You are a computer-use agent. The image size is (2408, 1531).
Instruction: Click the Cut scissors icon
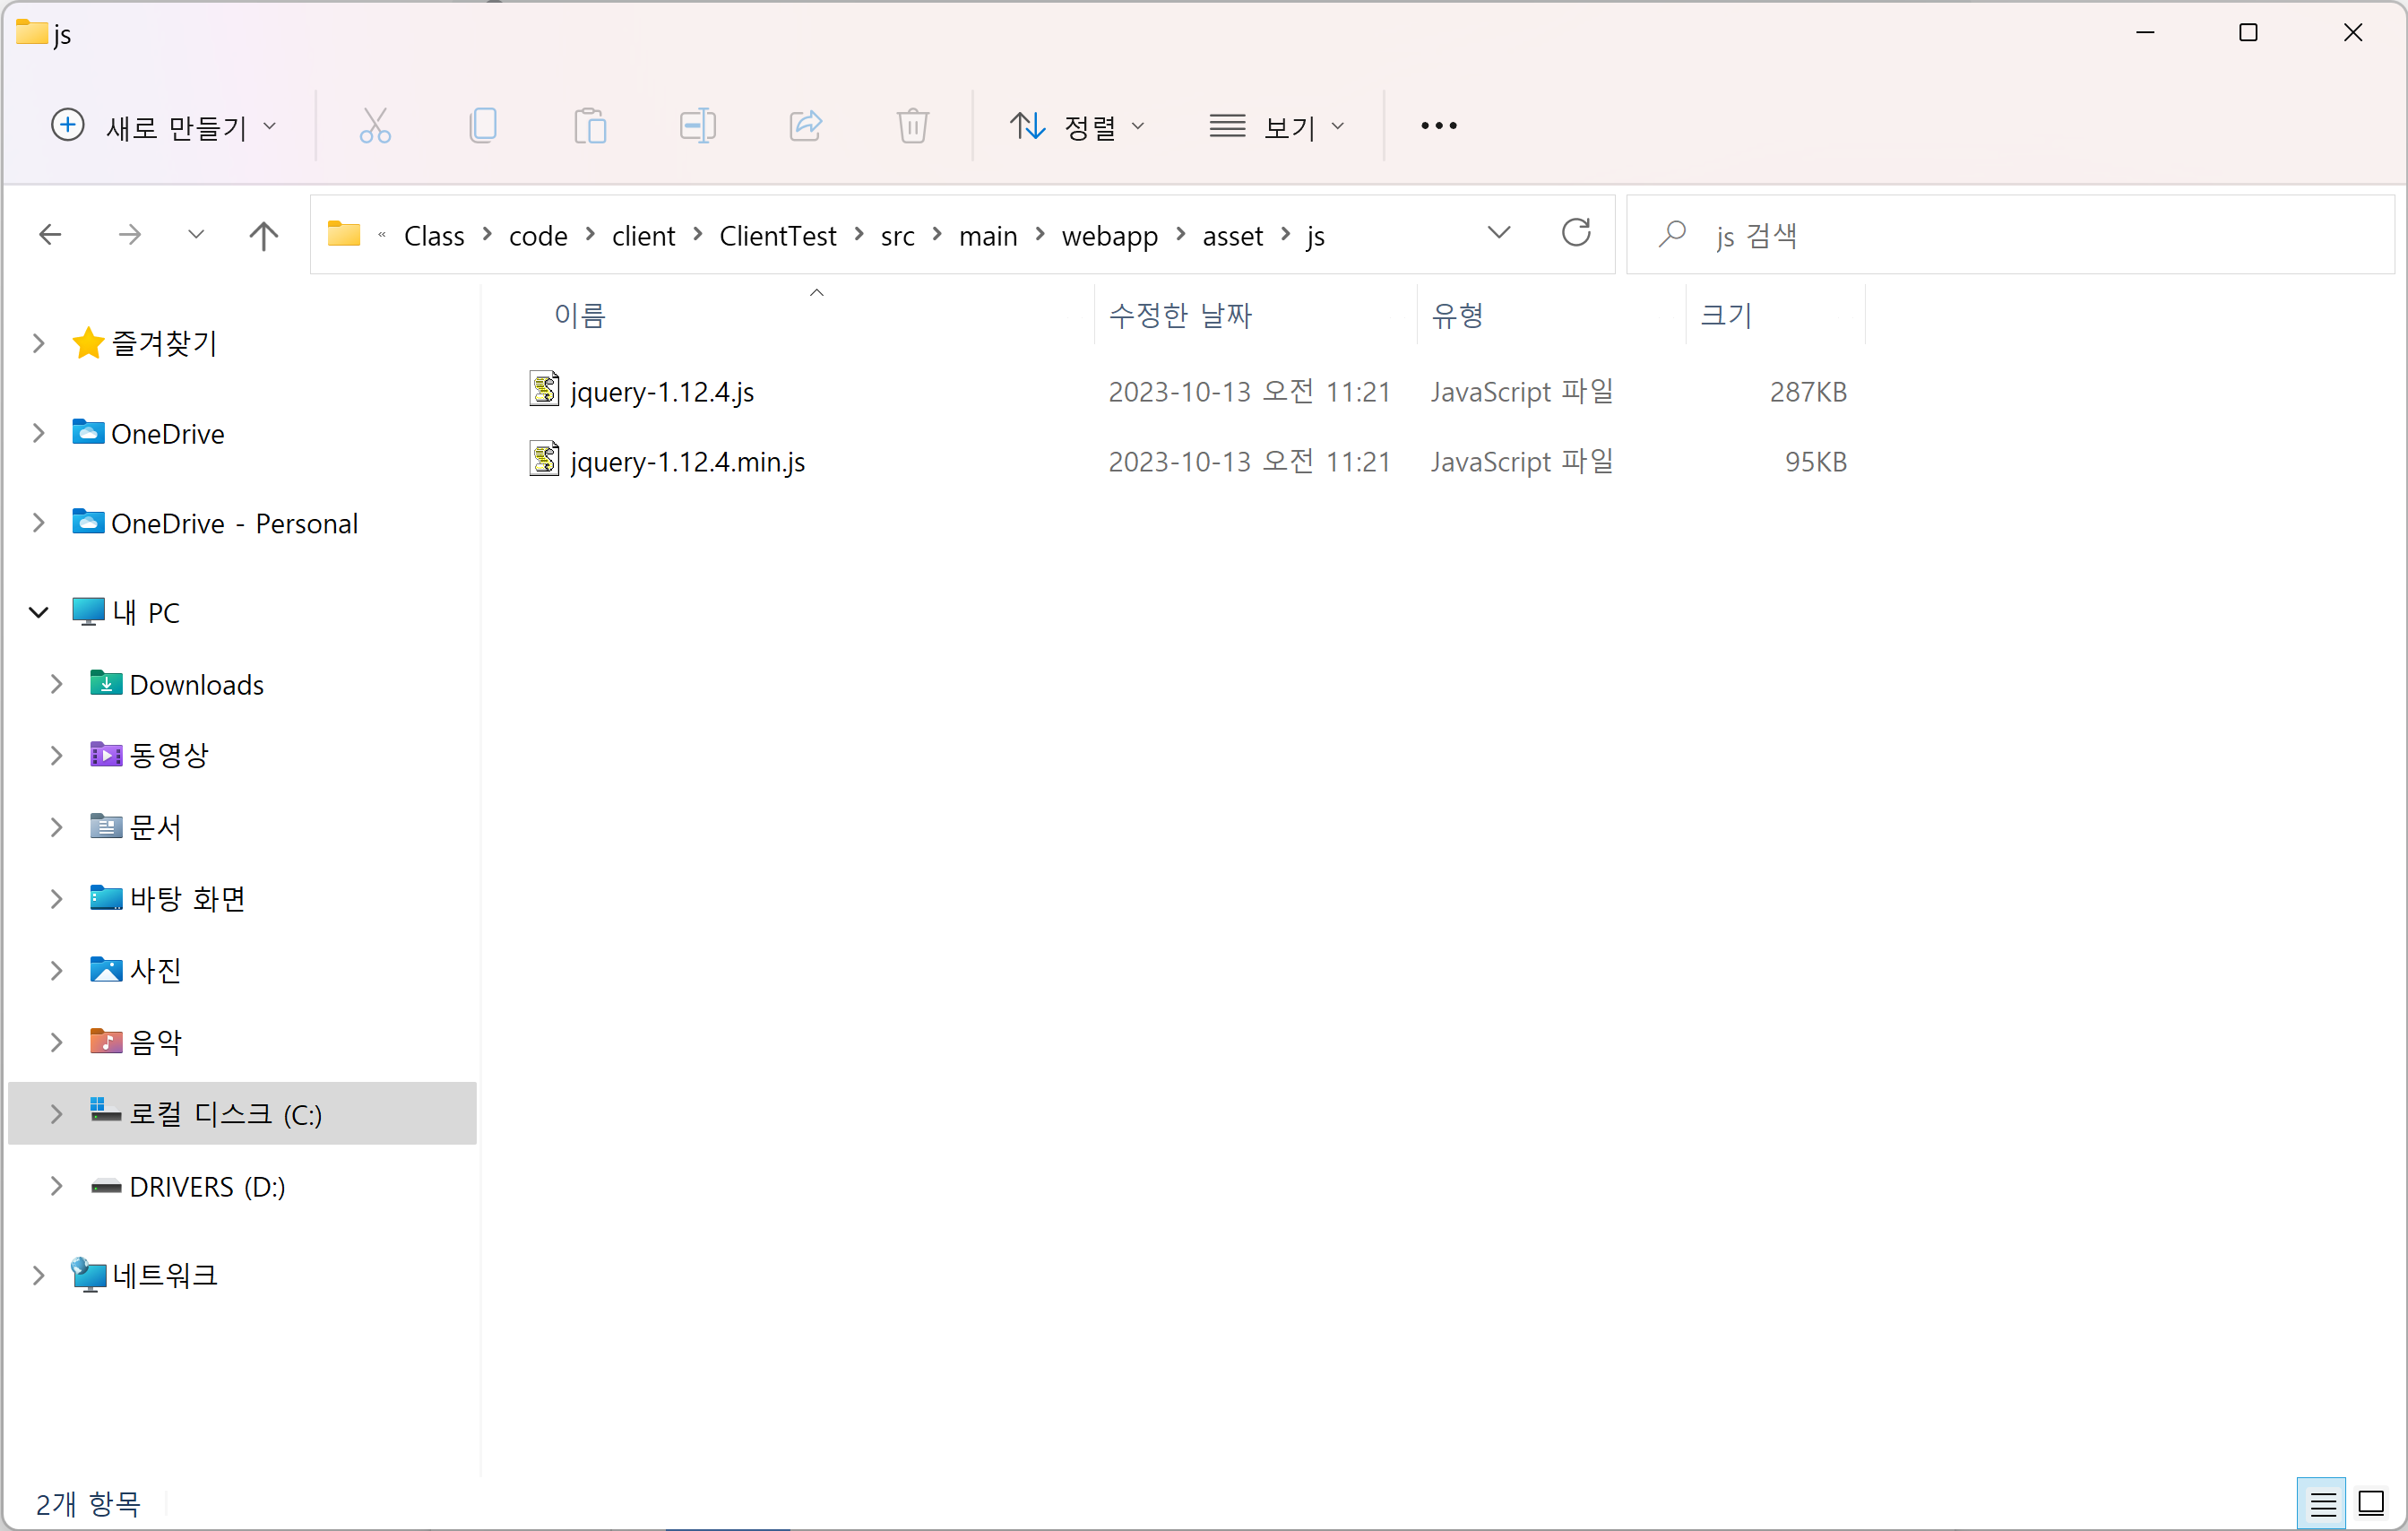coord(375,126)
